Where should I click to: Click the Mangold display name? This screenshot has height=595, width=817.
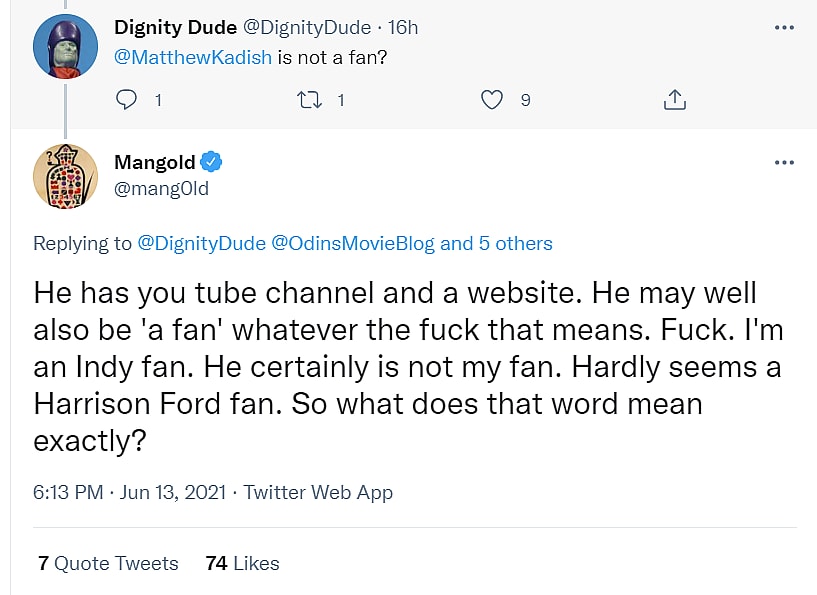click(x=155, y=163)
